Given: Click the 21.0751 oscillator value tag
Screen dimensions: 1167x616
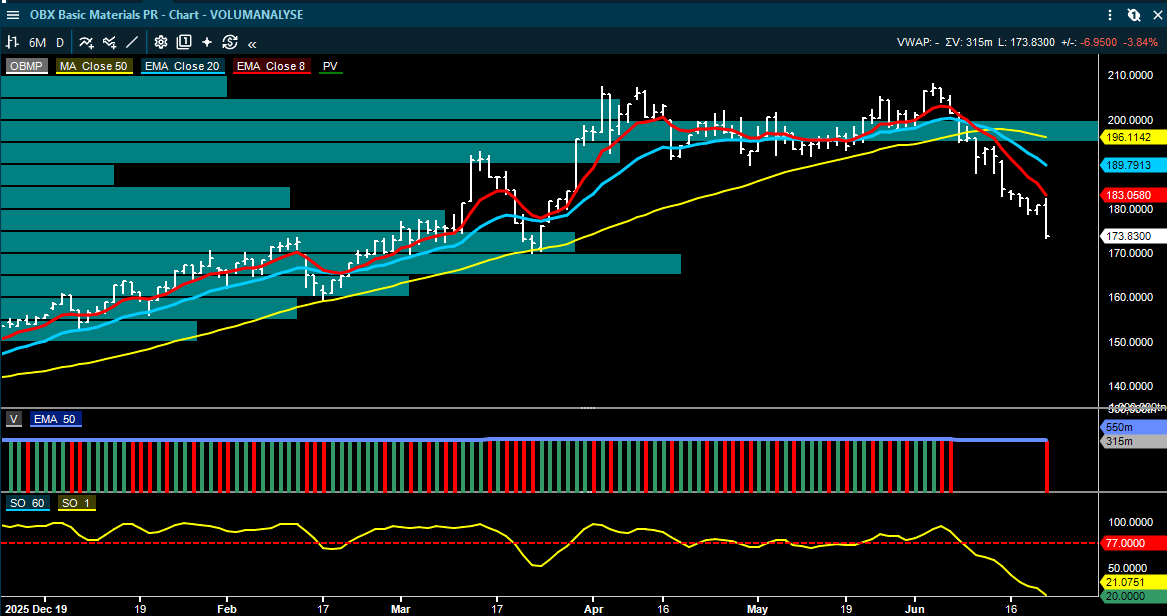Looking at the screenshot, I should (1132, 582).
